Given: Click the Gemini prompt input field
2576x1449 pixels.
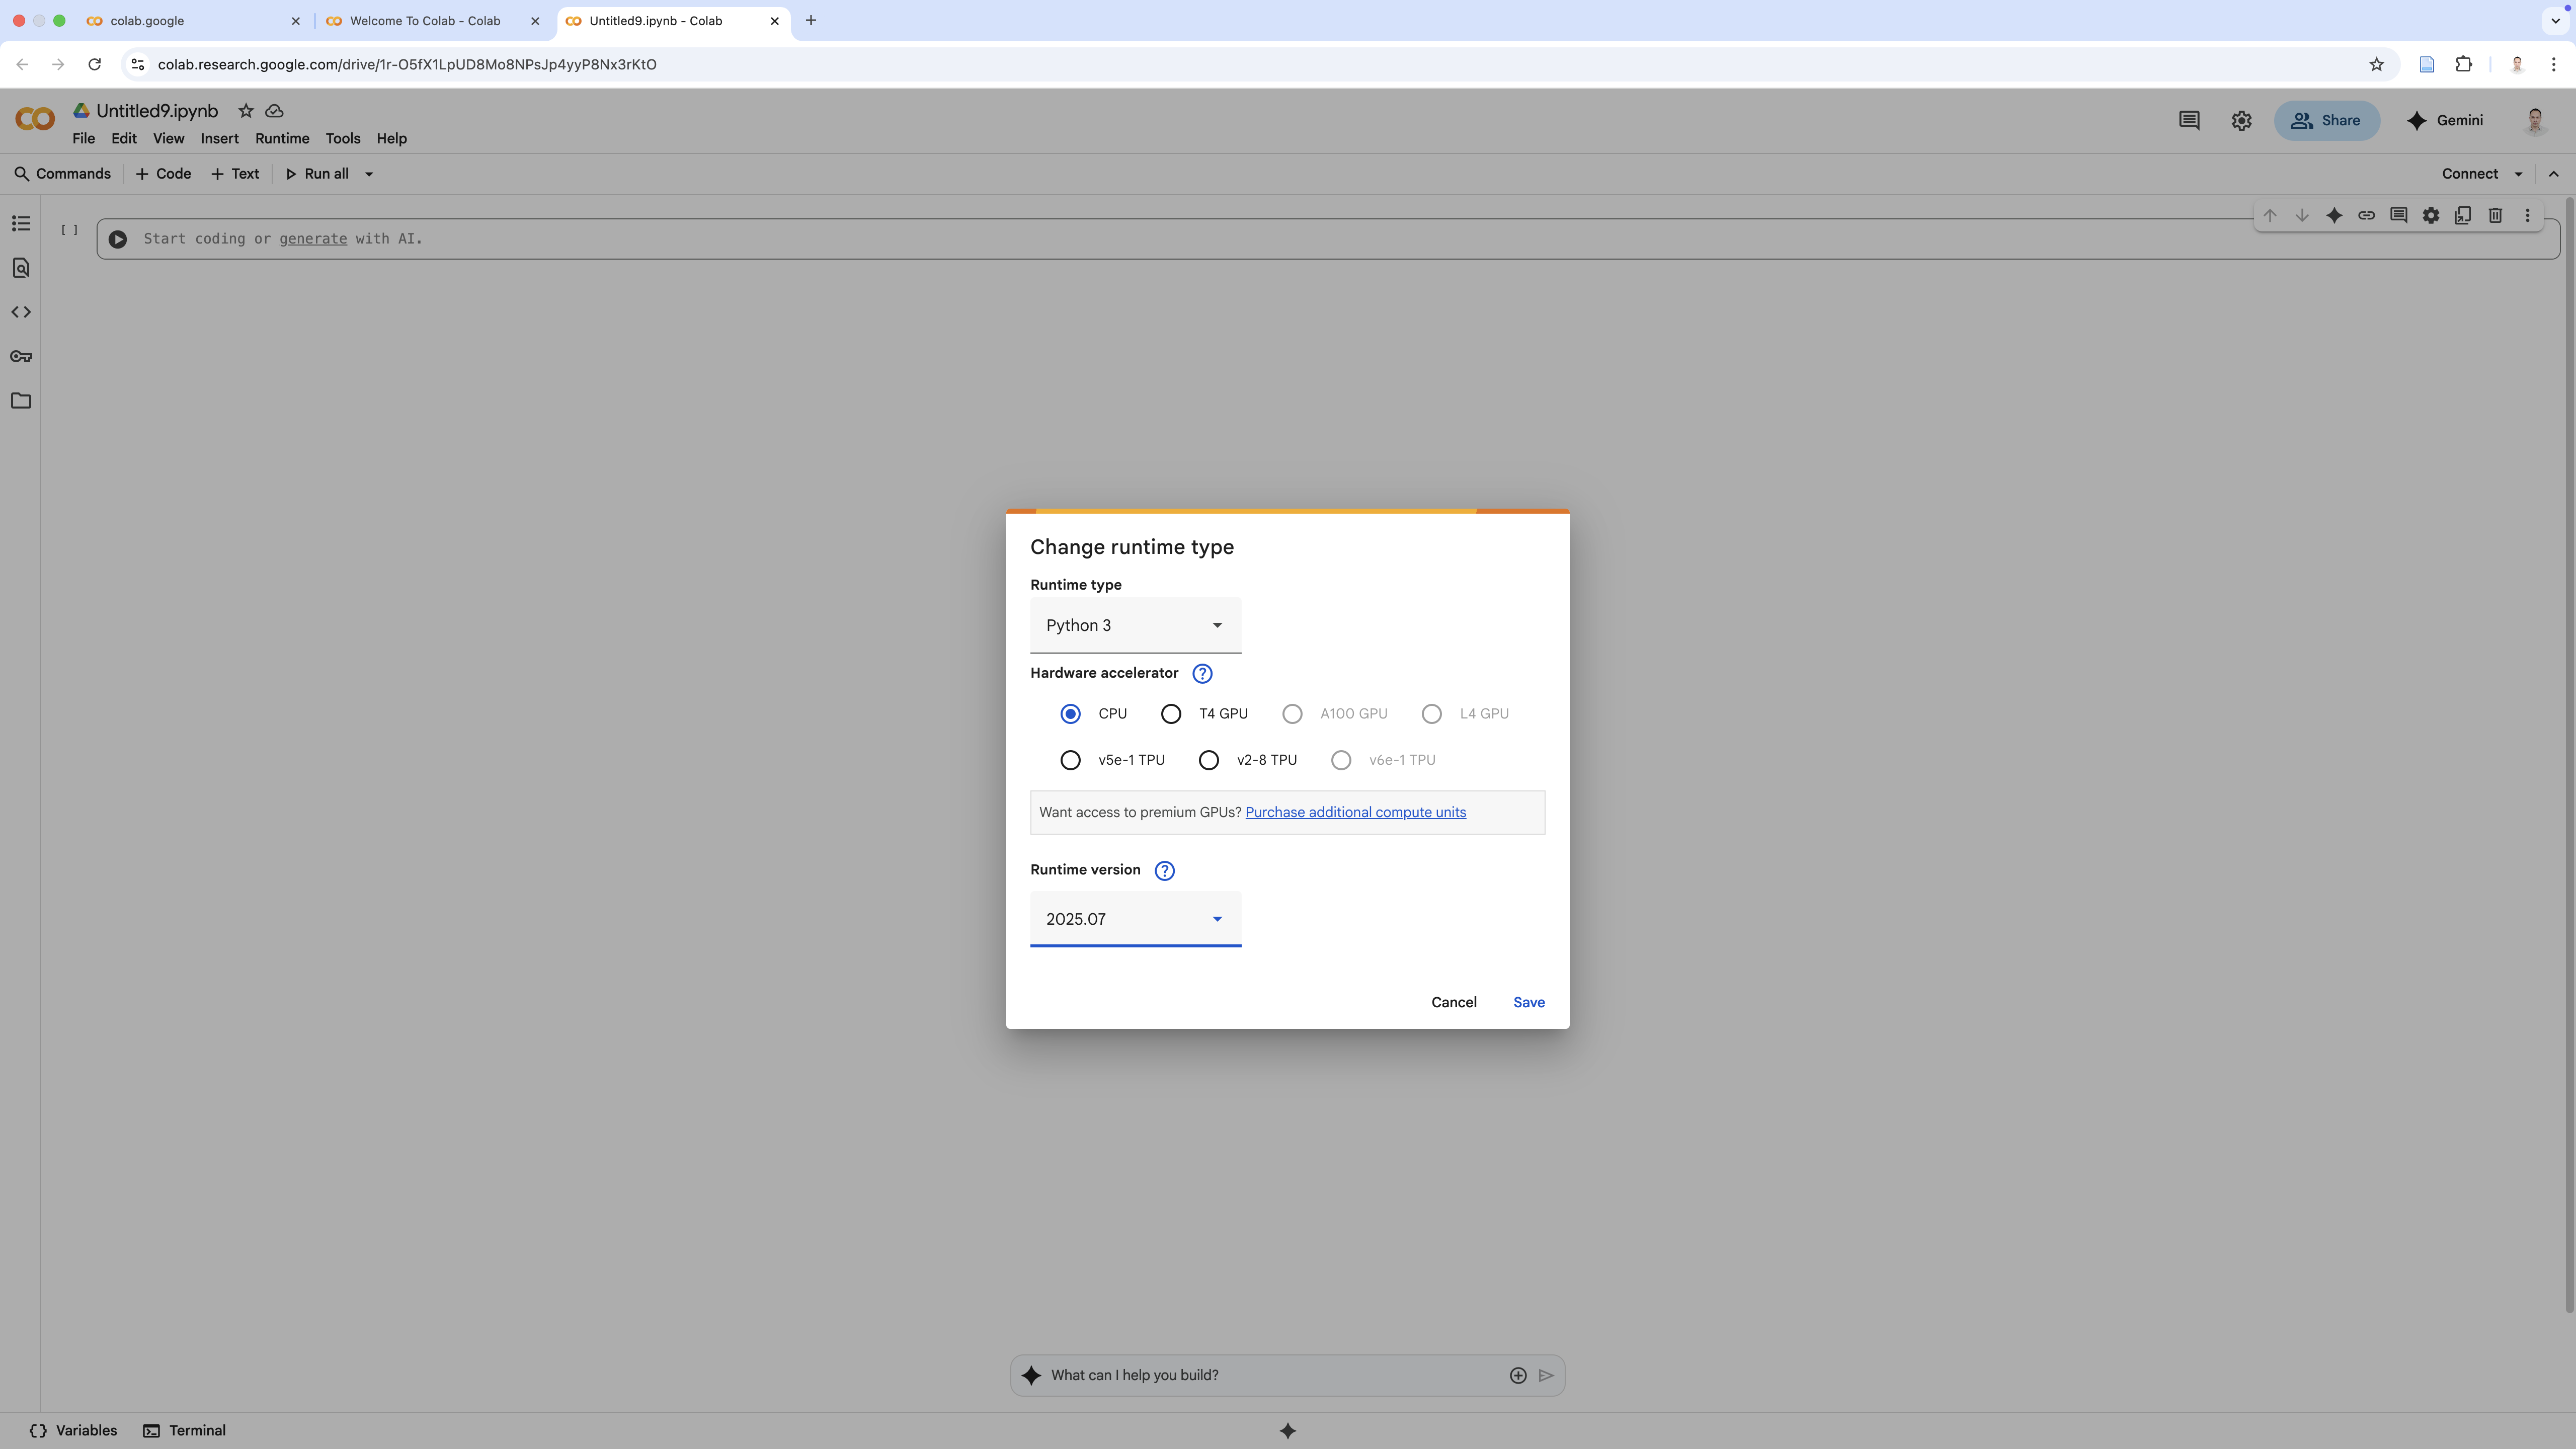Looking at the screenshot, I should [x=1270, y=1375].
